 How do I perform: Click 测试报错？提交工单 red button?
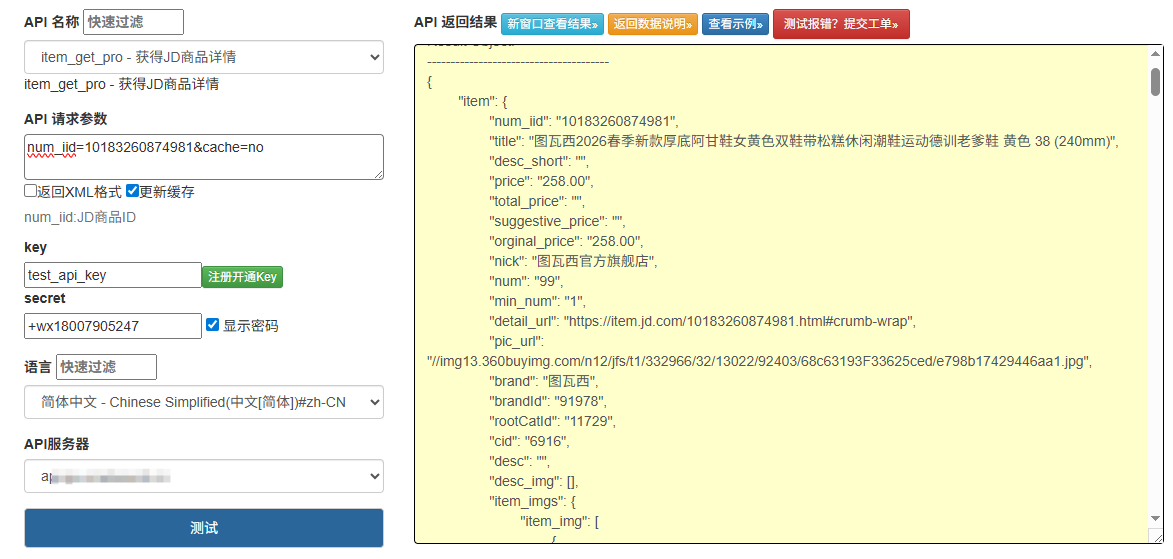tap(841, 24)
